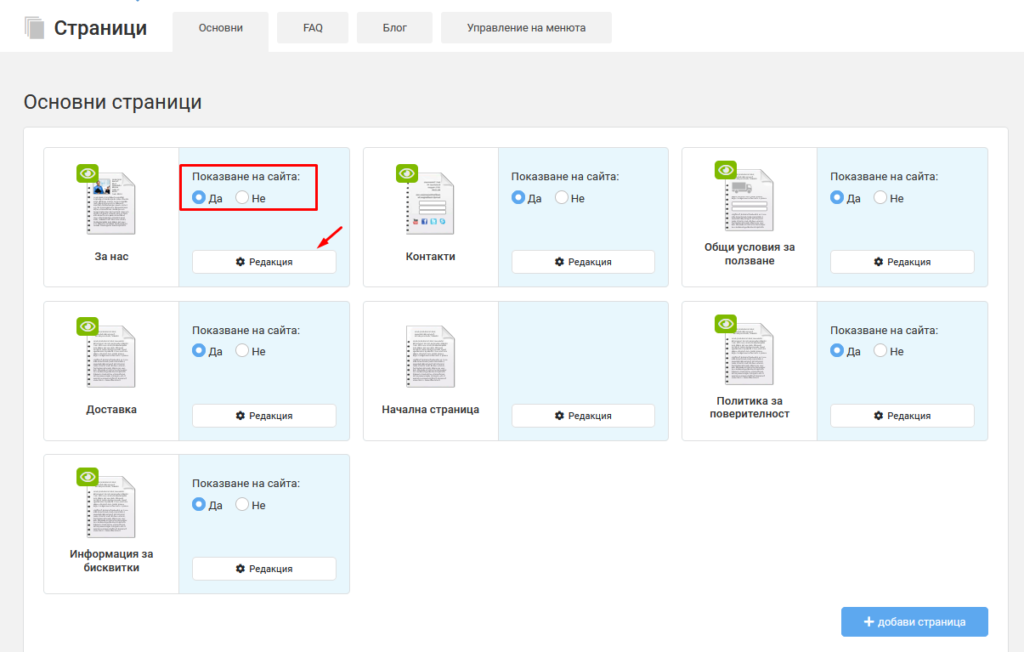The height and width of the screenshot is (652, 1024).
Task: Click the Общи условия за ползване document icon
Action: point(749,200)
